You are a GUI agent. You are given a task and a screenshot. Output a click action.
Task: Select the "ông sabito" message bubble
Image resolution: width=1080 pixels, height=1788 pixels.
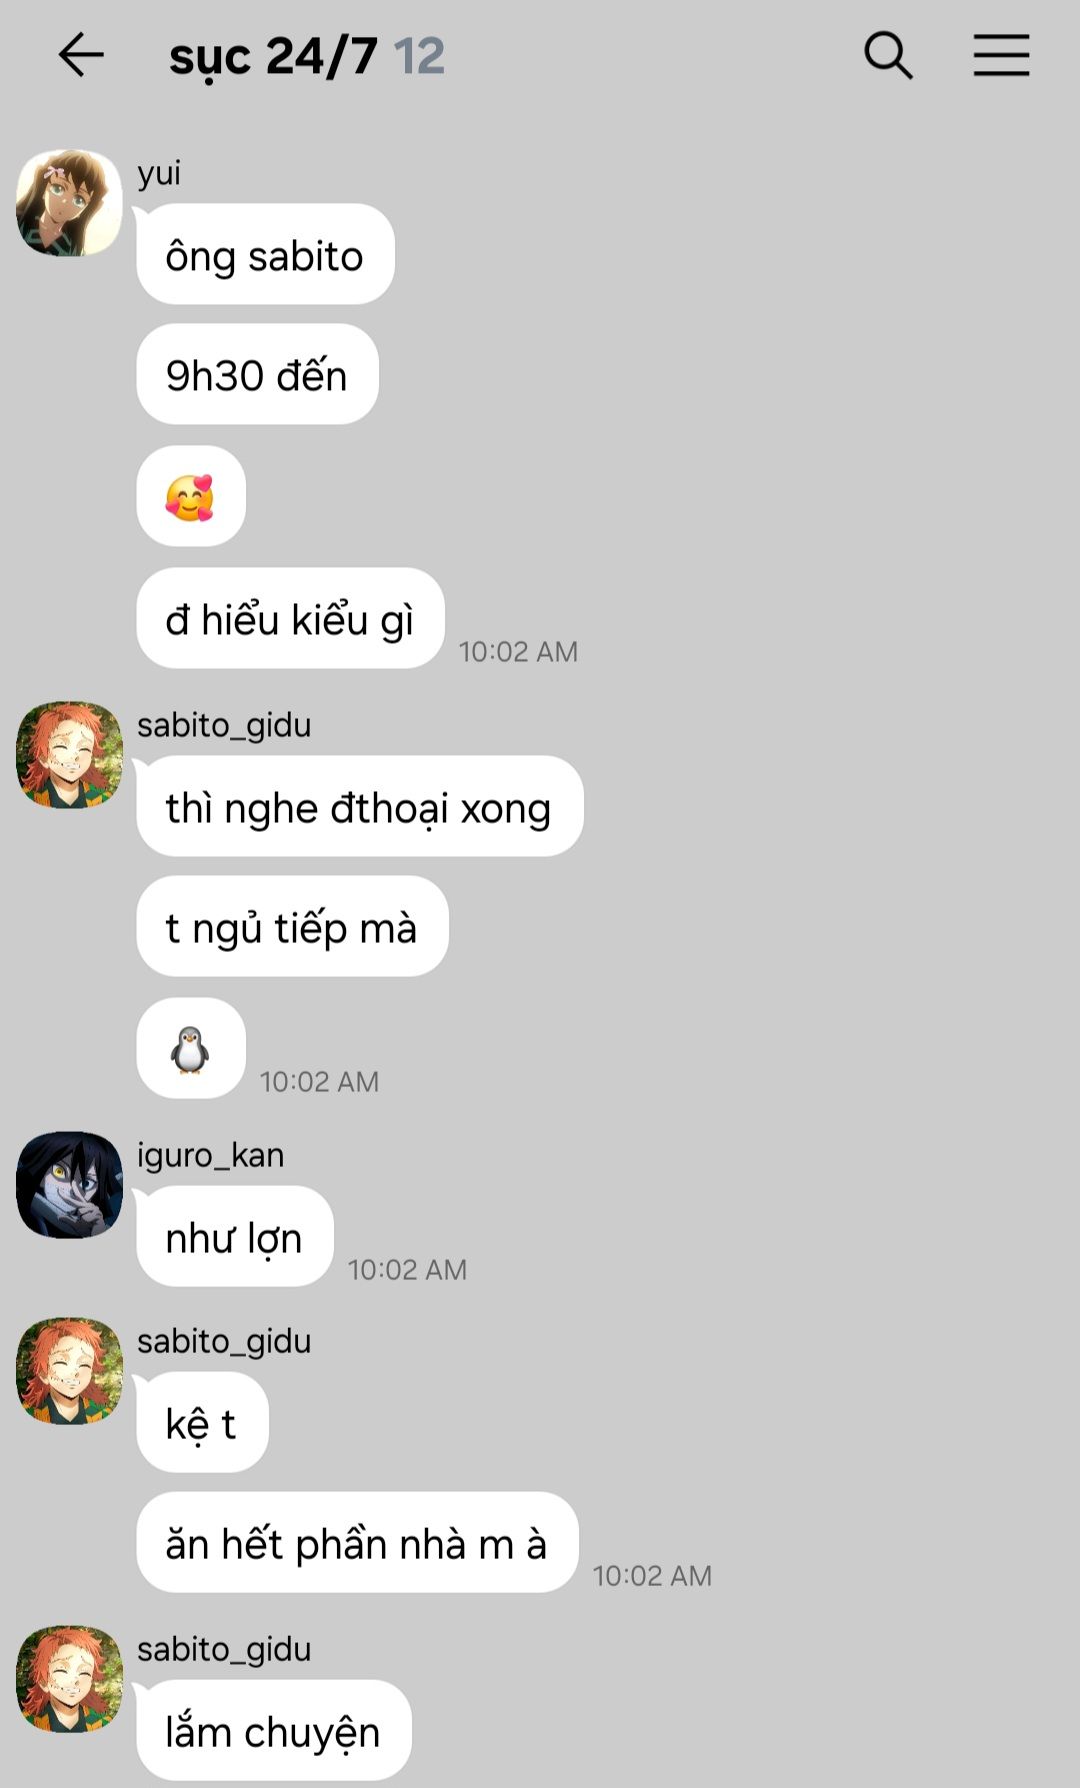click(265, 254)
